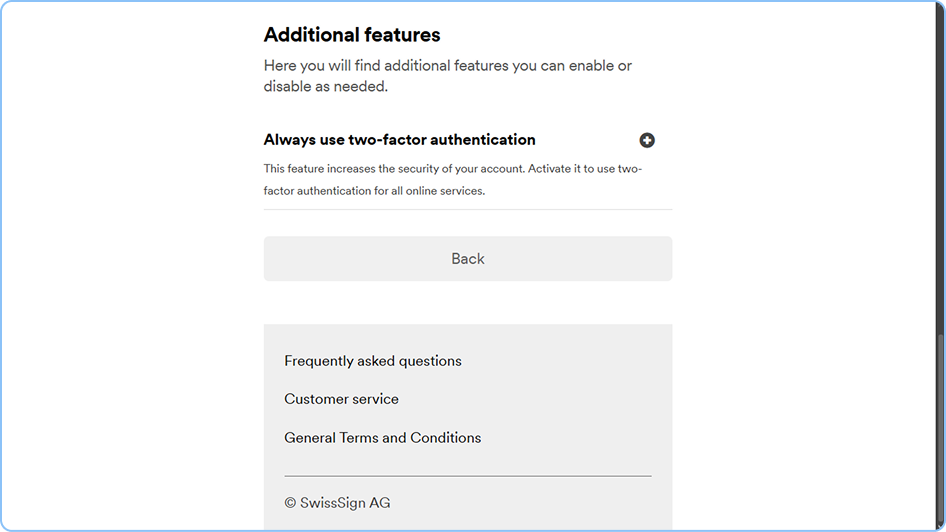This screenshot has height=532, width=946.
Task: Click the 'Additional features' heading
Action: pyautogui.click(x=352, y=35)
